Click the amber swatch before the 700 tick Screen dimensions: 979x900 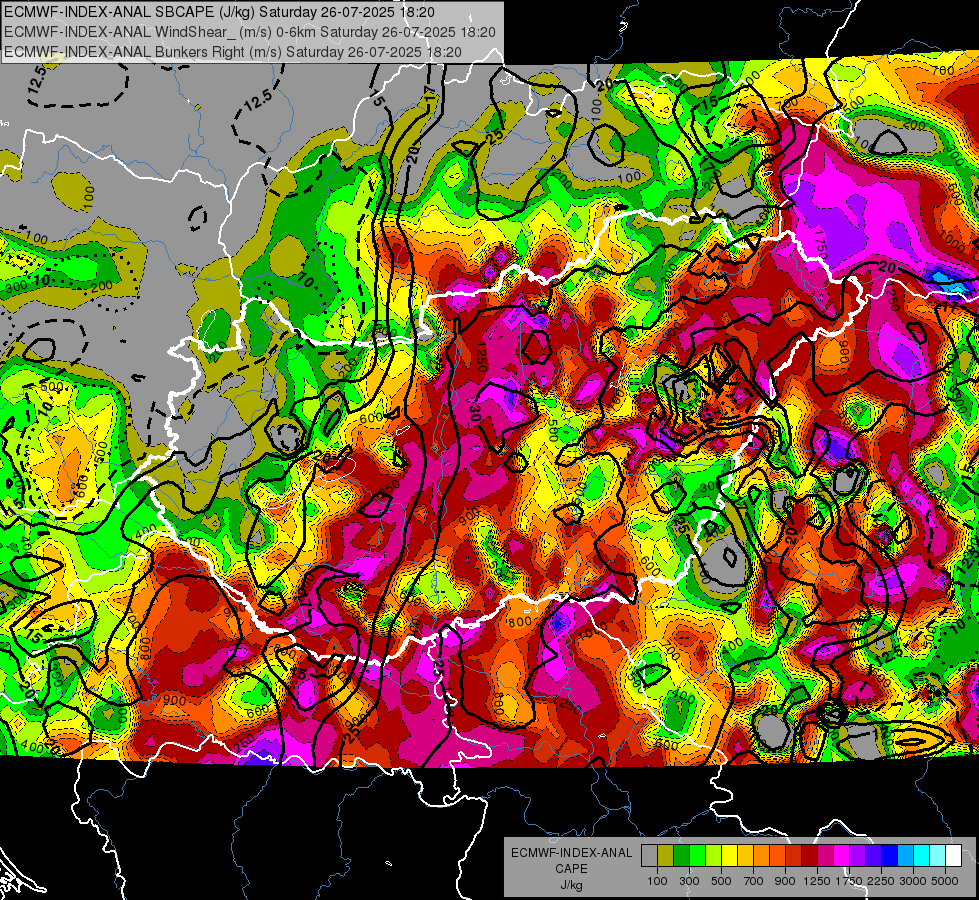coord(745,856)
